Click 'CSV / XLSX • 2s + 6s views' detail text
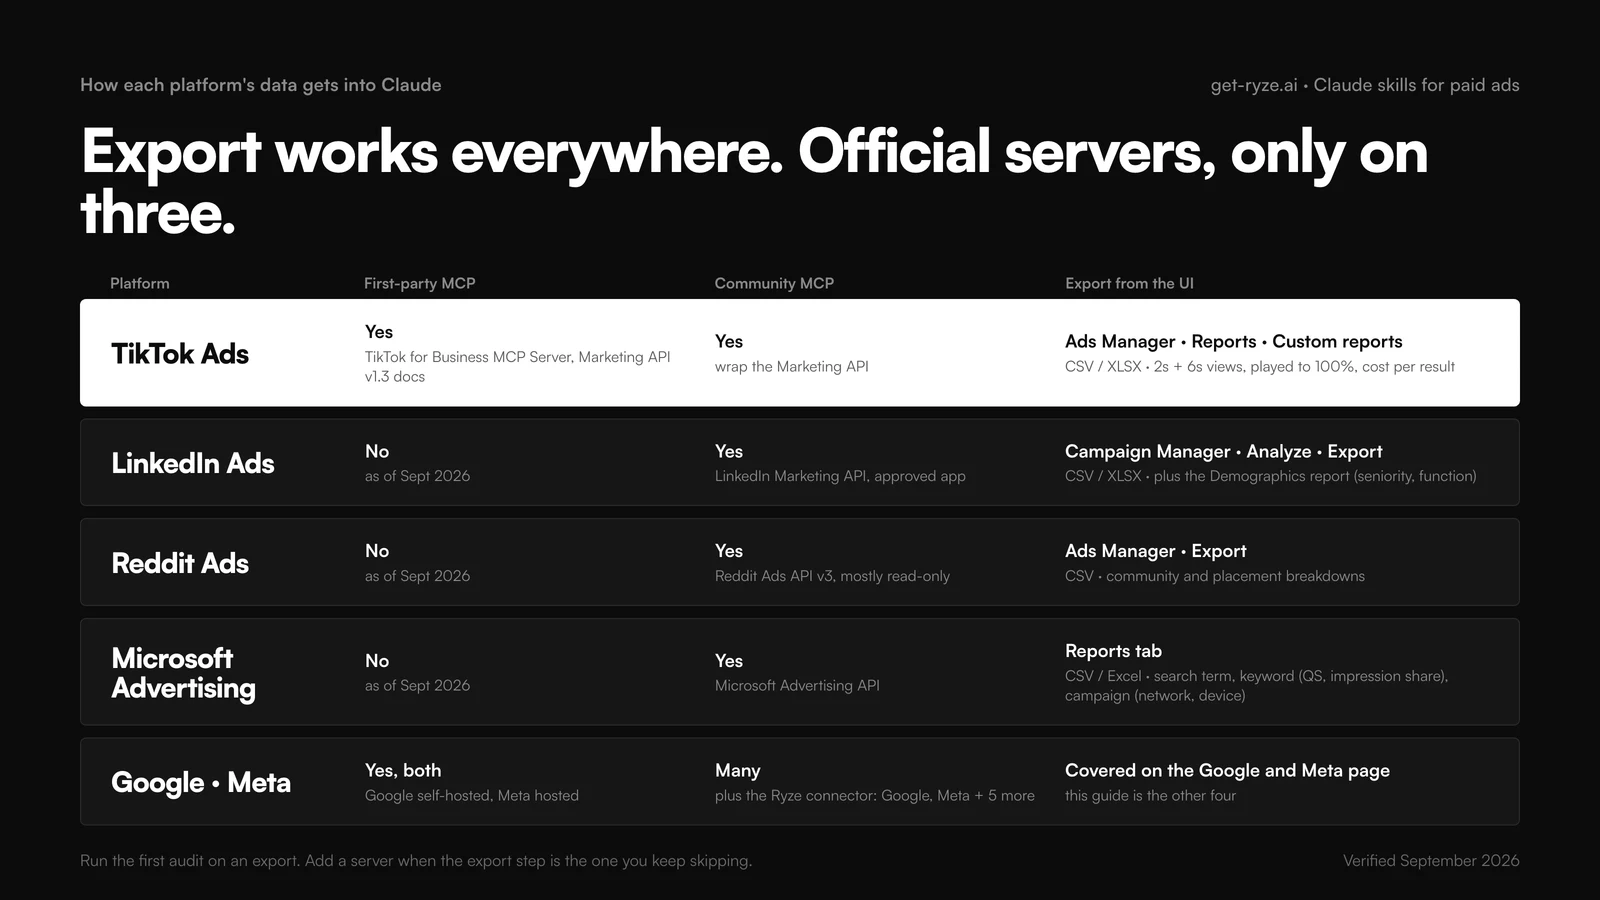The height and width of the screenshot is (900, 1600). click(1260, 367)
